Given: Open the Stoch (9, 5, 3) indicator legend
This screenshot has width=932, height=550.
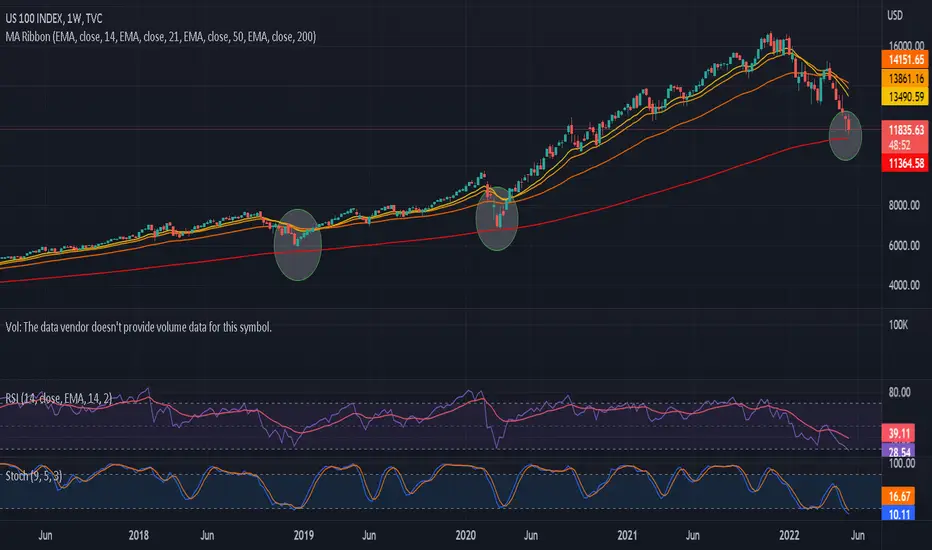Looking at the screenshot, I should click(x=33, y=476).
